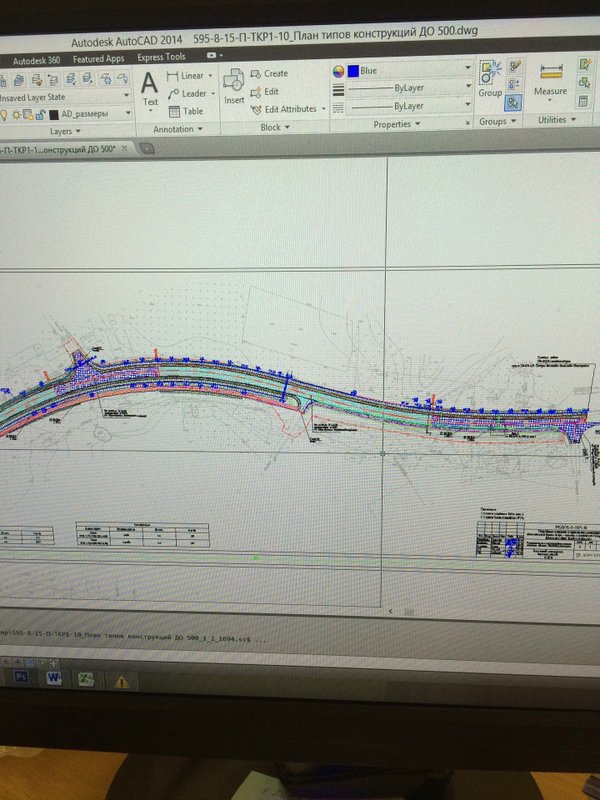The width and height of the screenshot is (600, 800).
Task: Select the Measure utility tool
Action: tap(551, 81)
